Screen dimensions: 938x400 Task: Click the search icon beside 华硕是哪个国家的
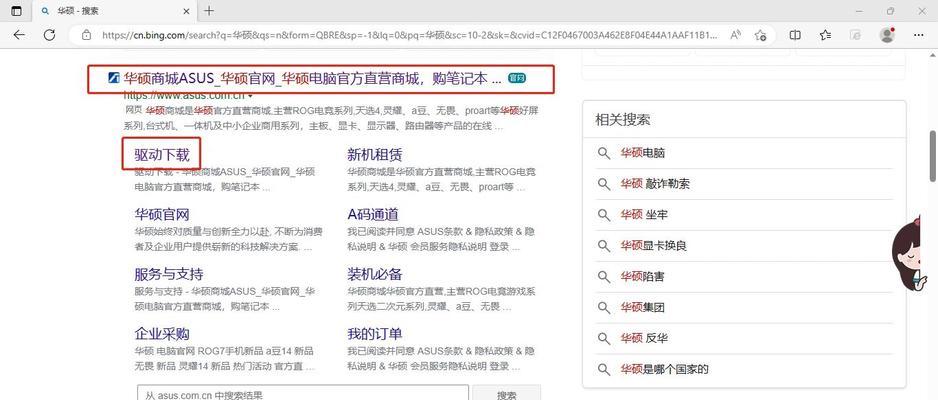604,369
